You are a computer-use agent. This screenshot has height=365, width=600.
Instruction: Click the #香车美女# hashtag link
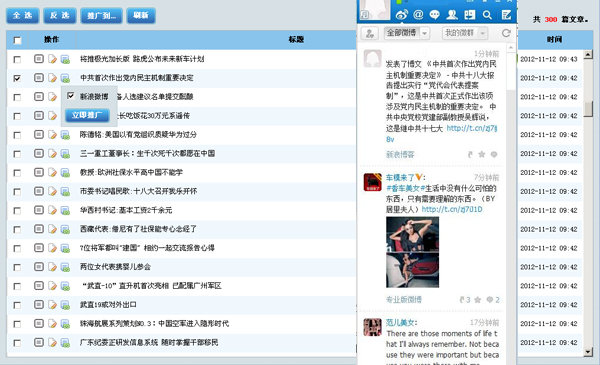406,188
